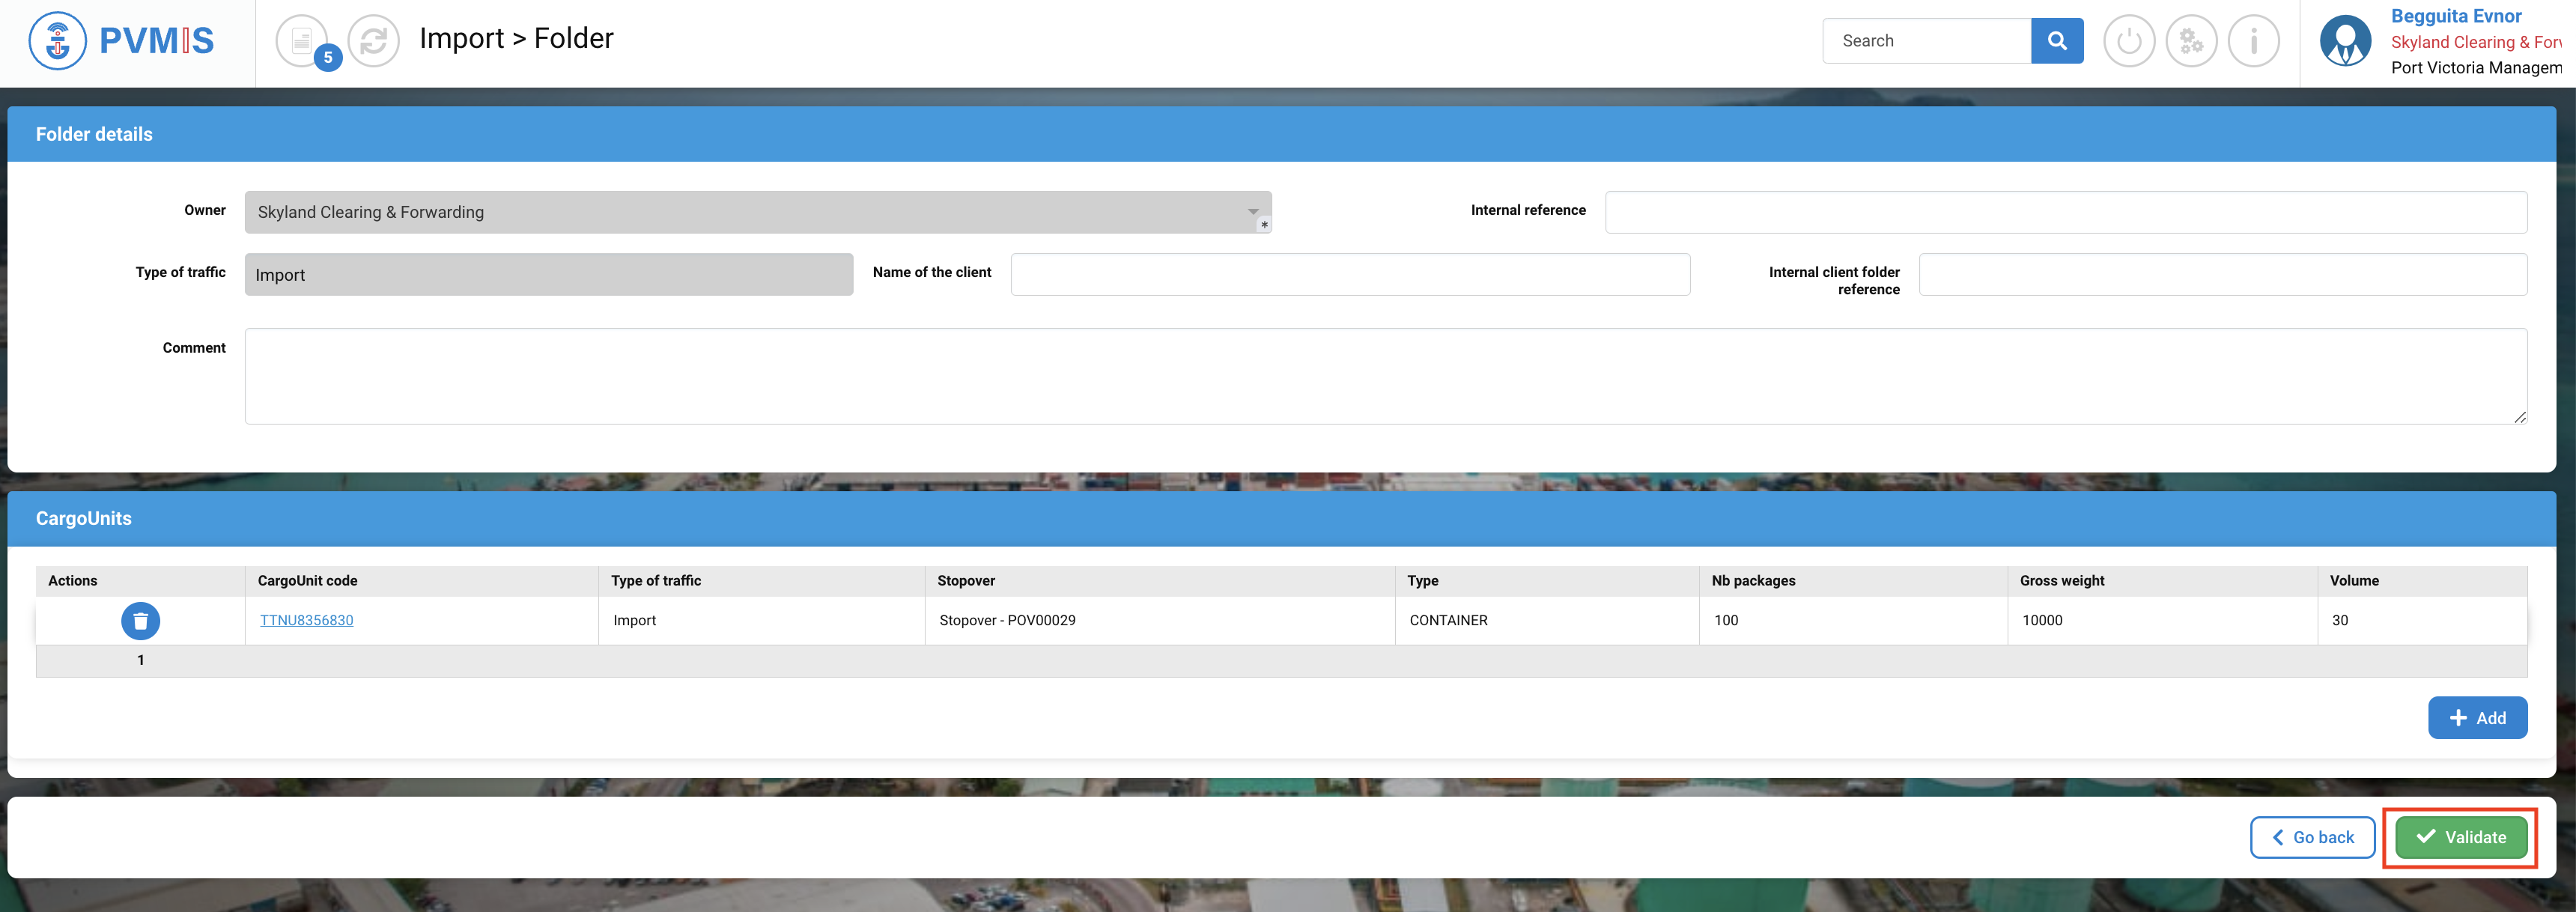The image size is (2576, 912).
Task: Click the PVMIS anchor logo
Action: (57, 41)
